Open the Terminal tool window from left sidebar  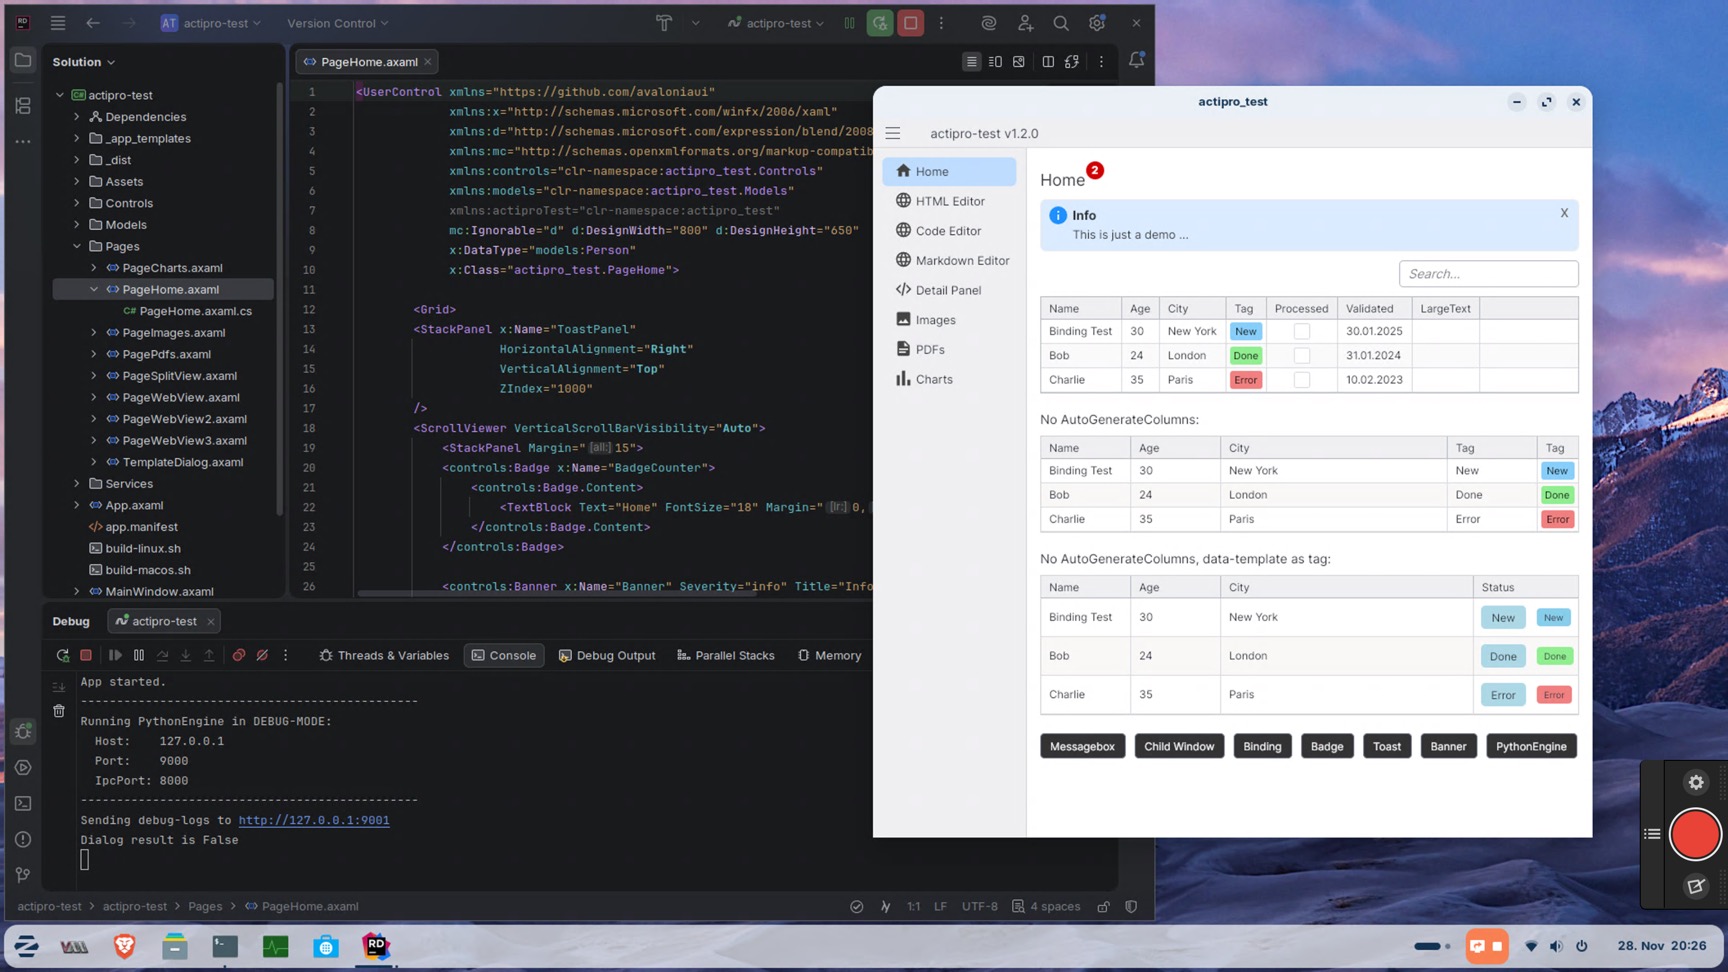pos(23,803)
